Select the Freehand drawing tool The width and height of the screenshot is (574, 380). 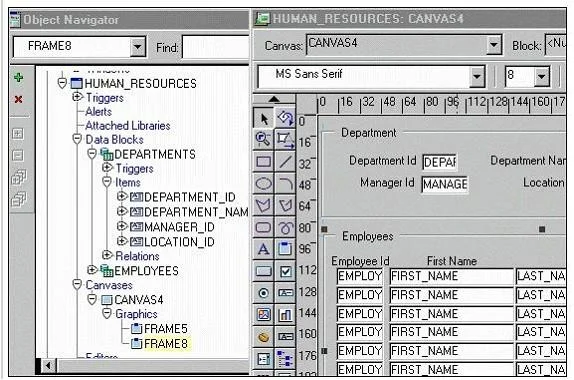(285, 227)
